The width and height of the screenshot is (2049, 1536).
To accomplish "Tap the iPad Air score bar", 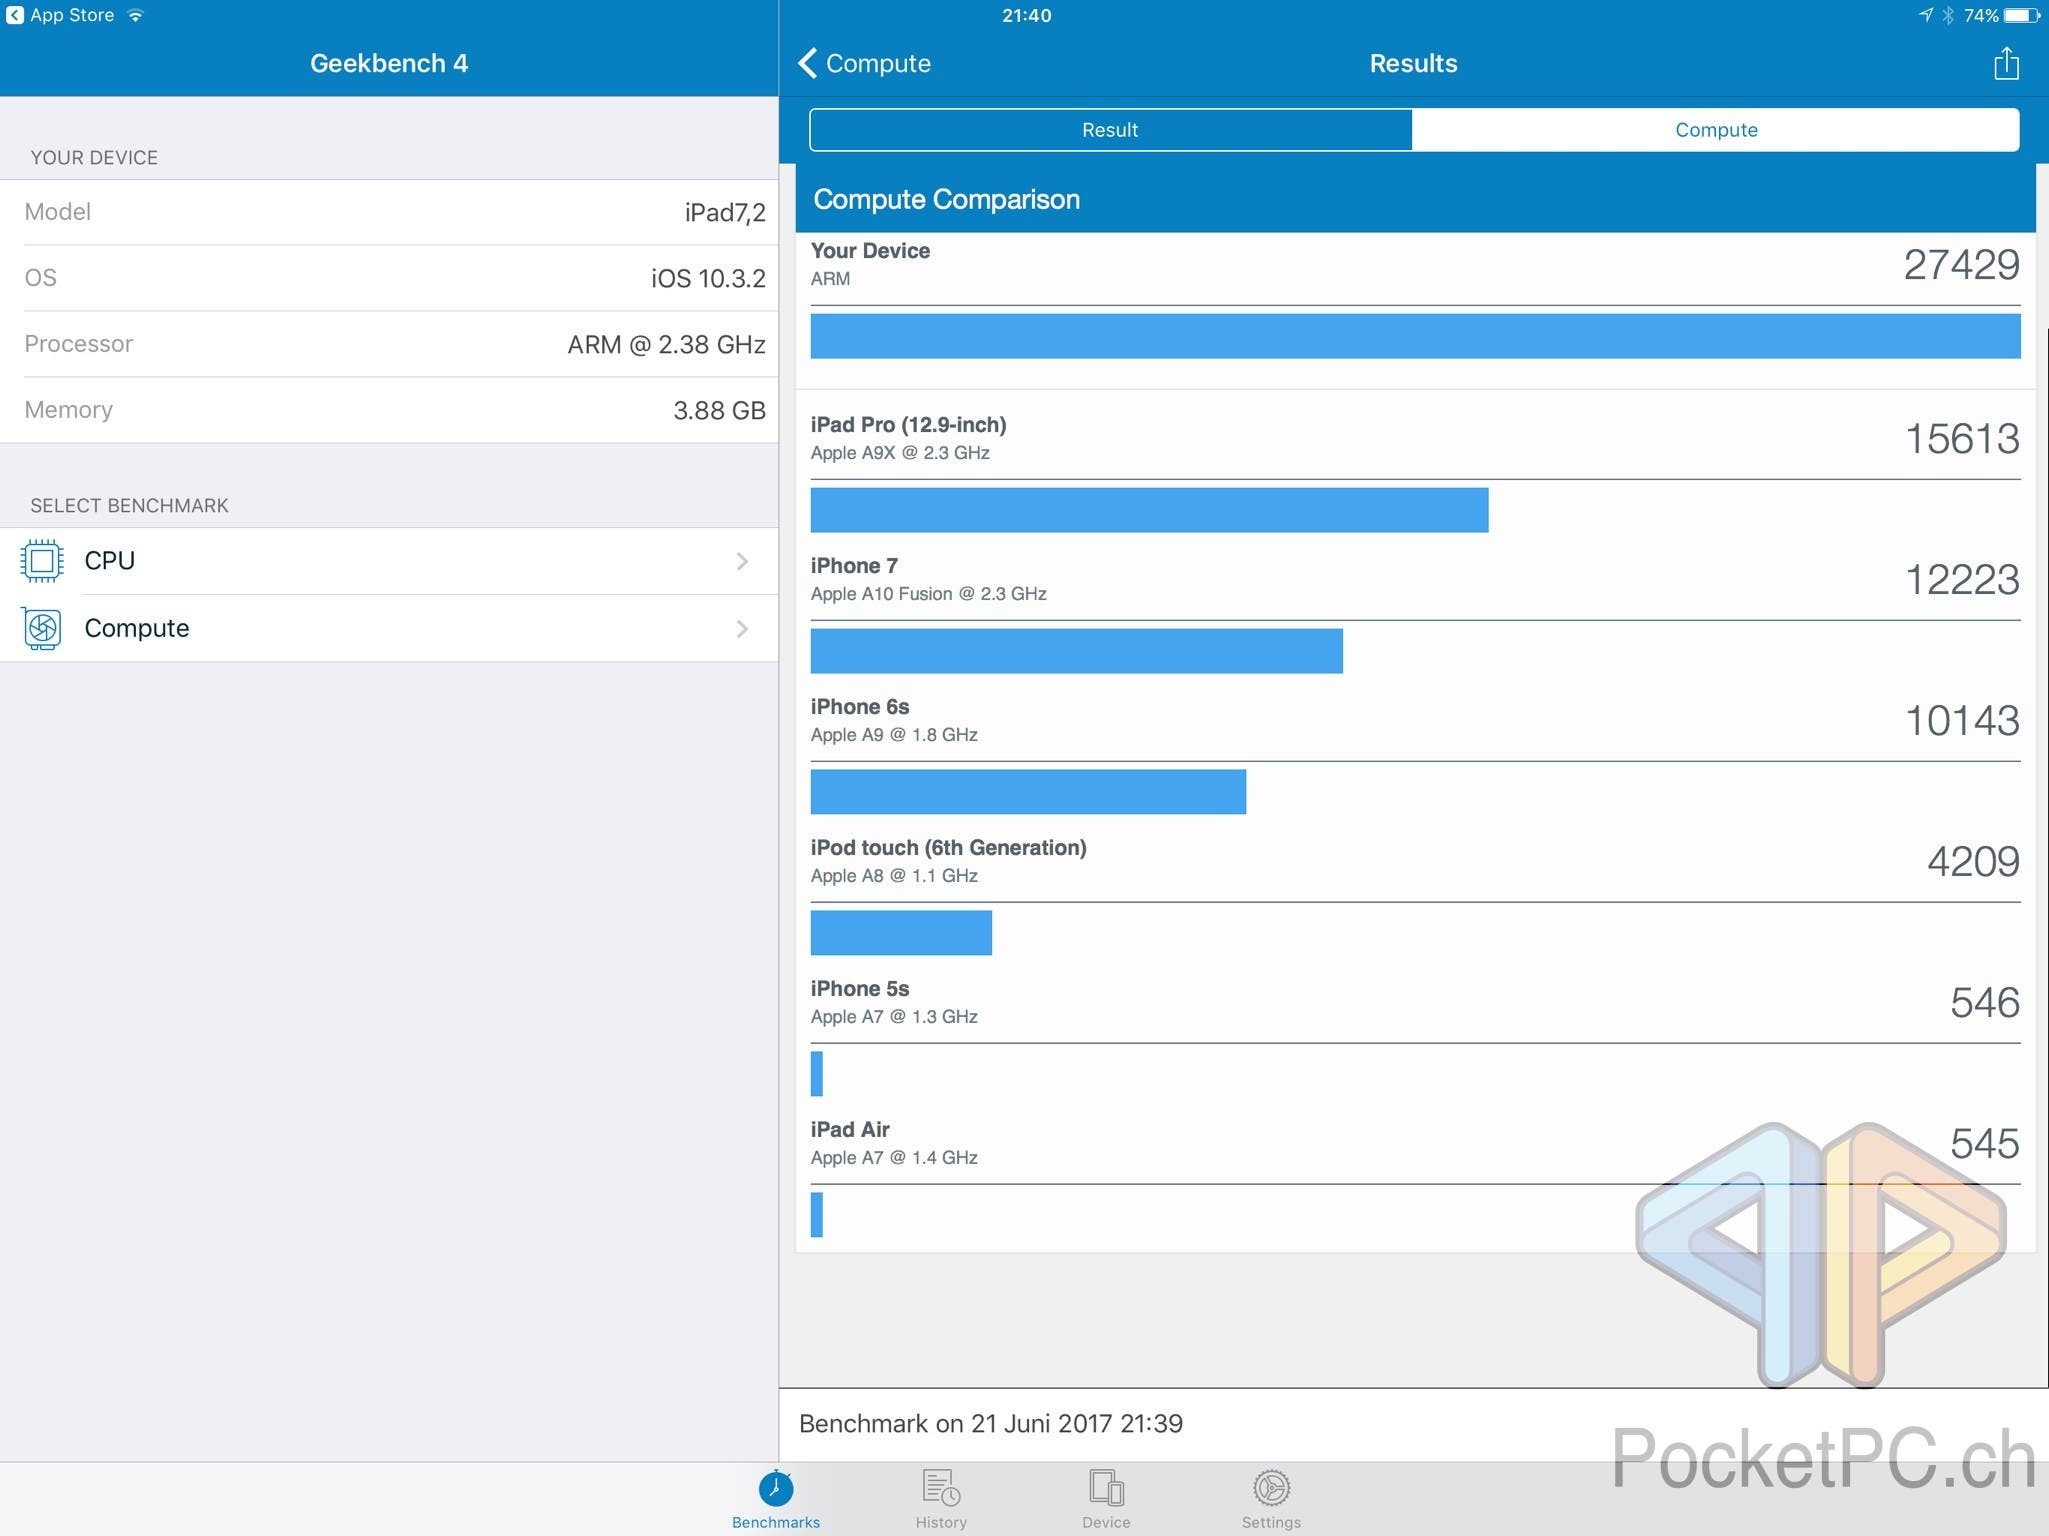I will click(x=817, y=1215).
